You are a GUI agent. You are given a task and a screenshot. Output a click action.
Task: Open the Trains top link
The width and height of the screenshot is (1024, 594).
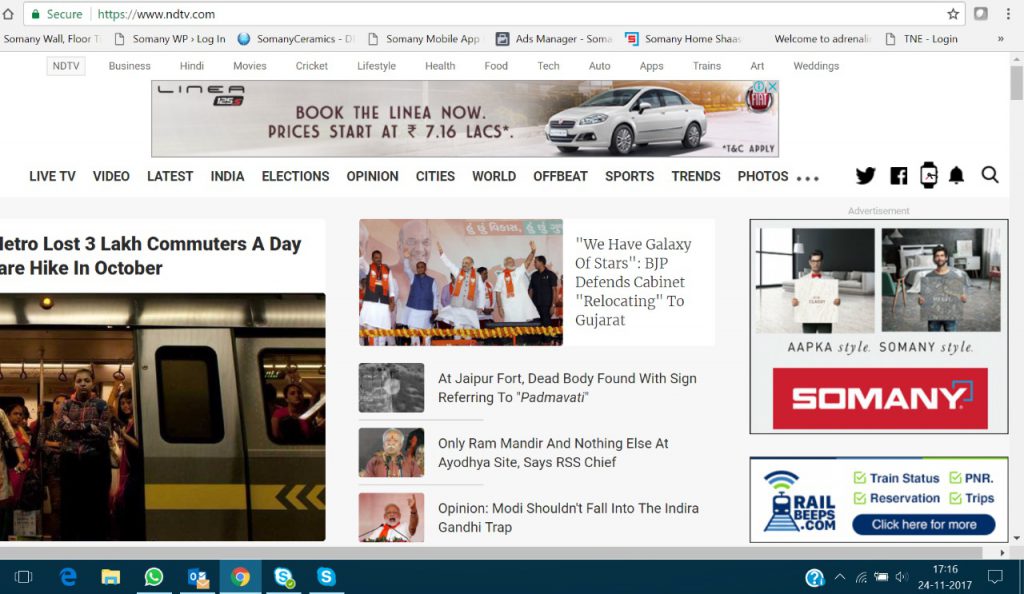(707, 66)
